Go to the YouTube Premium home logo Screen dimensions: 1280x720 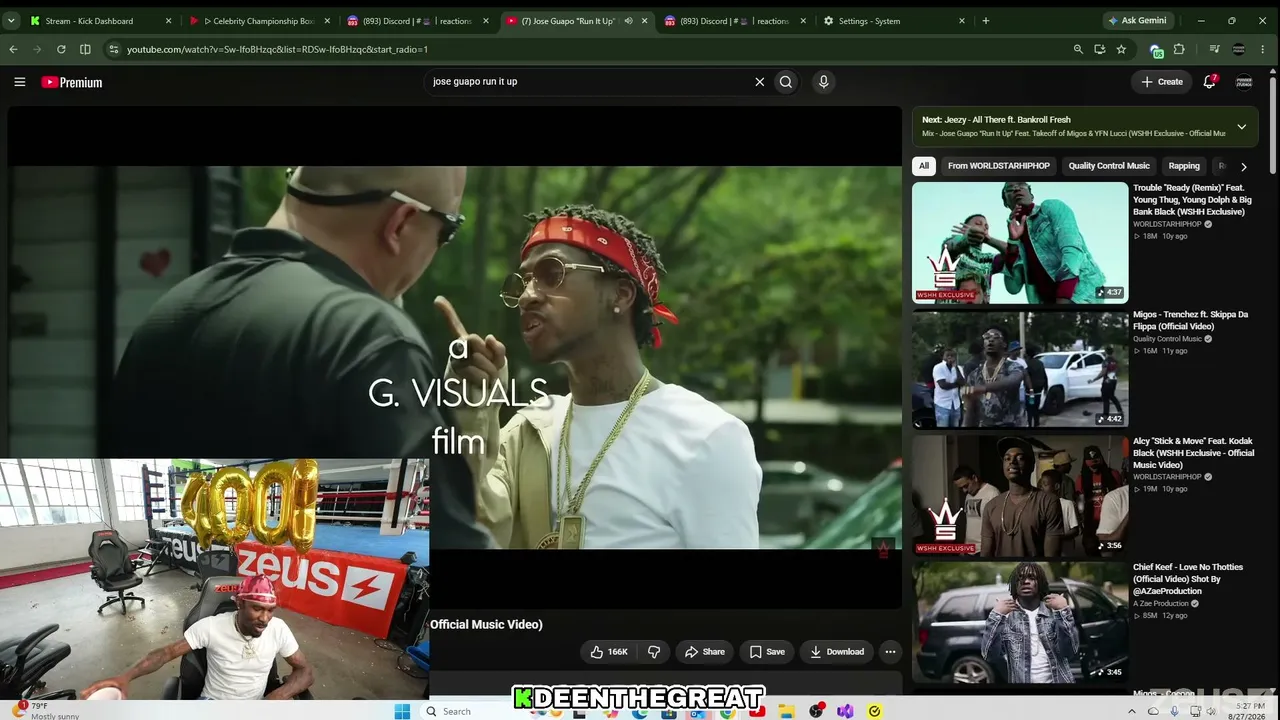72,82
